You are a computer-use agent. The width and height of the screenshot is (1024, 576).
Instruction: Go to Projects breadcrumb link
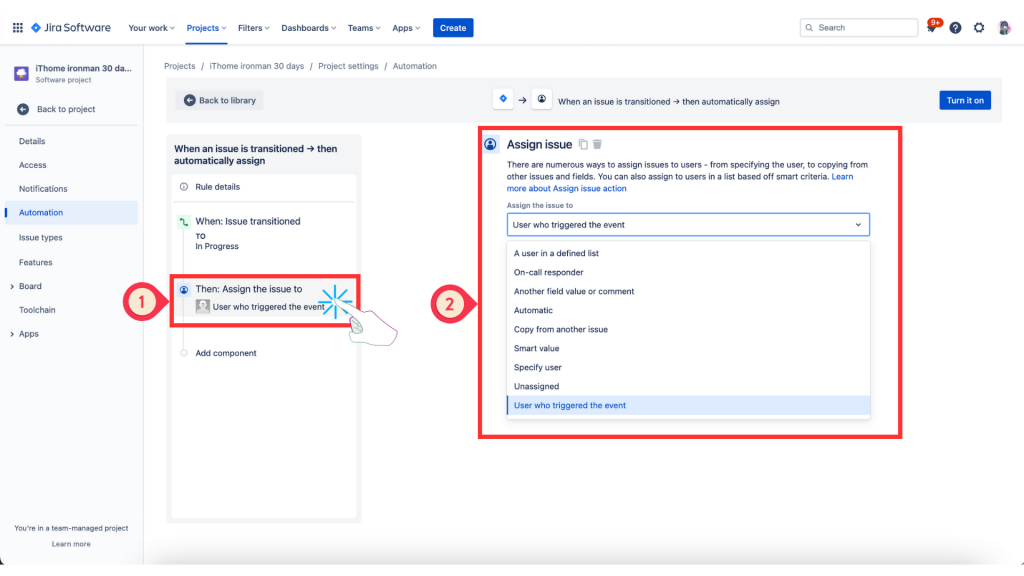[180, 66]
